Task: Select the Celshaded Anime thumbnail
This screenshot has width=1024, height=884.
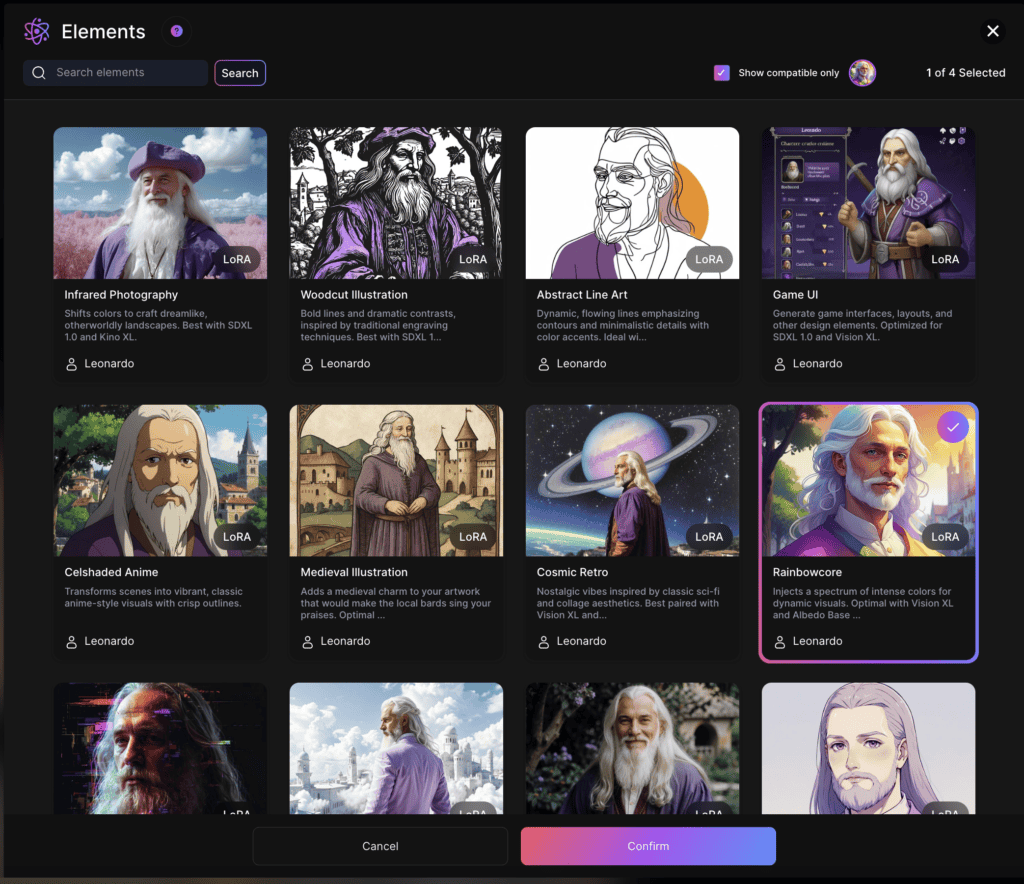Action: [x=160, y=481]
